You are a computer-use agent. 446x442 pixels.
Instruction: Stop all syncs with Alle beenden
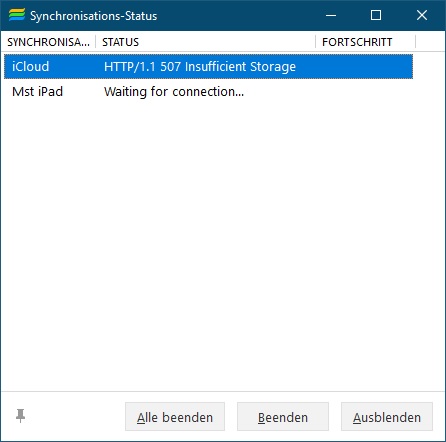pyautogui.click(x=175, y=417)
